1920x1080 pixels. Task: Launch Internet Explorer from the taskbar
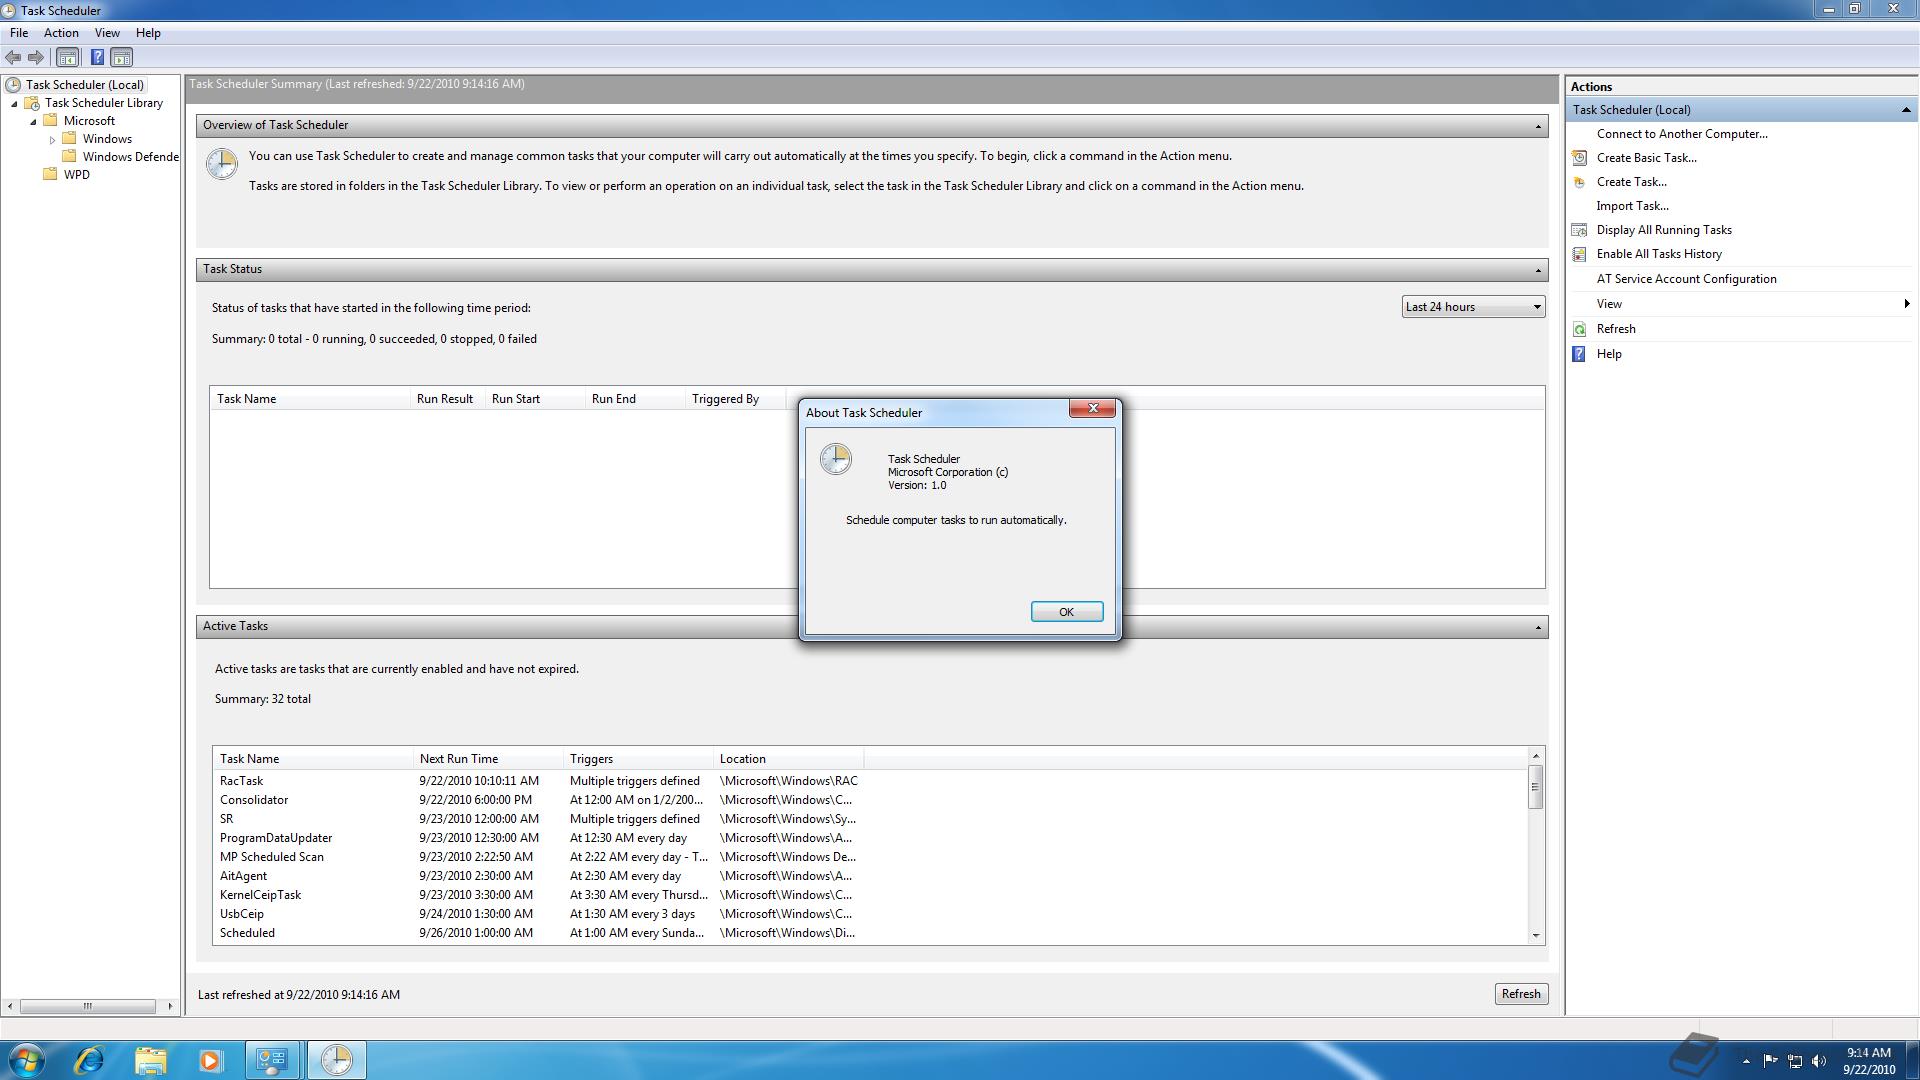89,1060
